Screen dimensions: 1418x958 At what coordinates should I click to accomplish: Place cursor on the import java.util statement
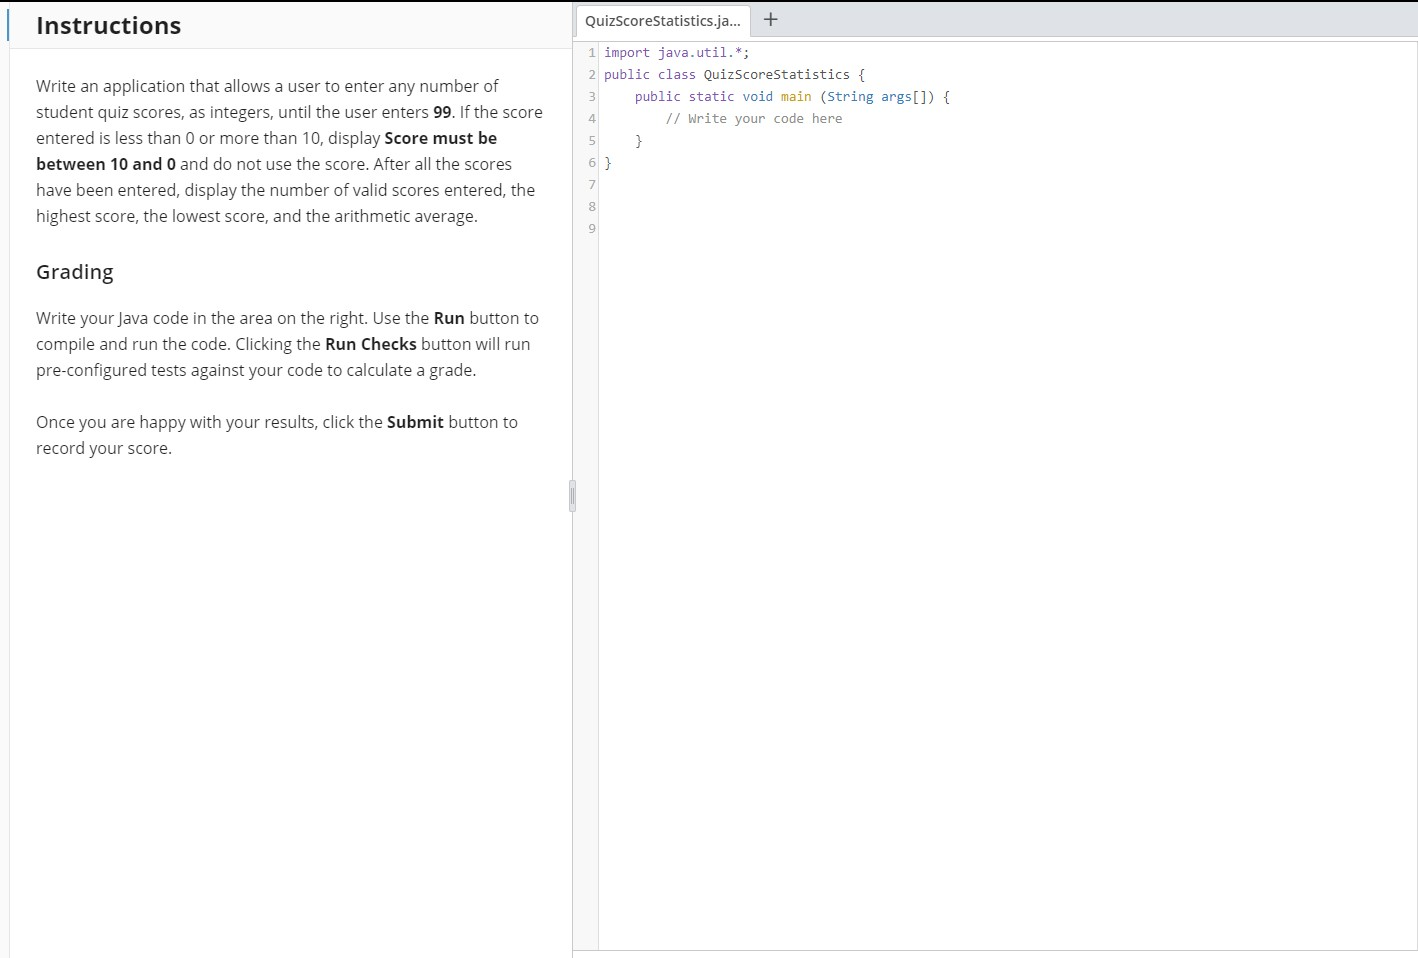676,52
